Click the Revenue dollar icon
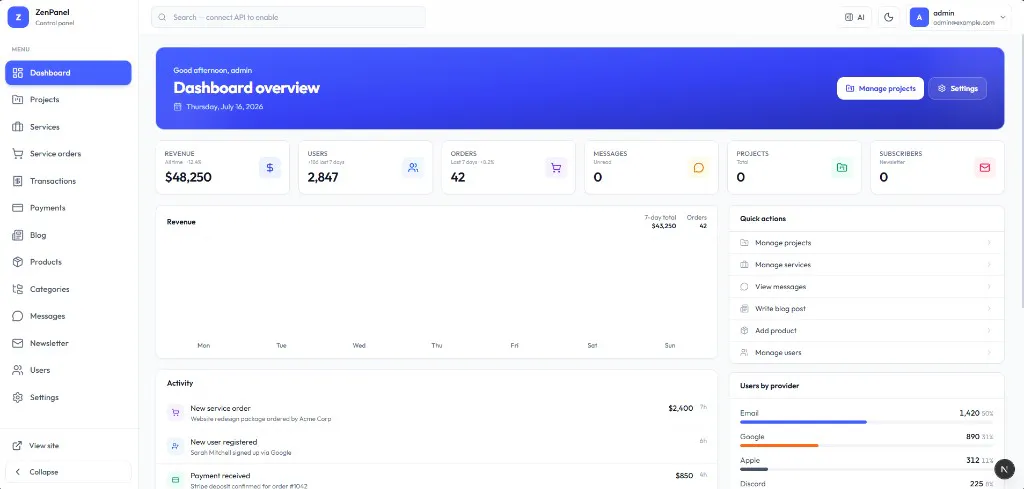Image resolution: width=1024 pixels, height=489 pixels. click(270, 168)
